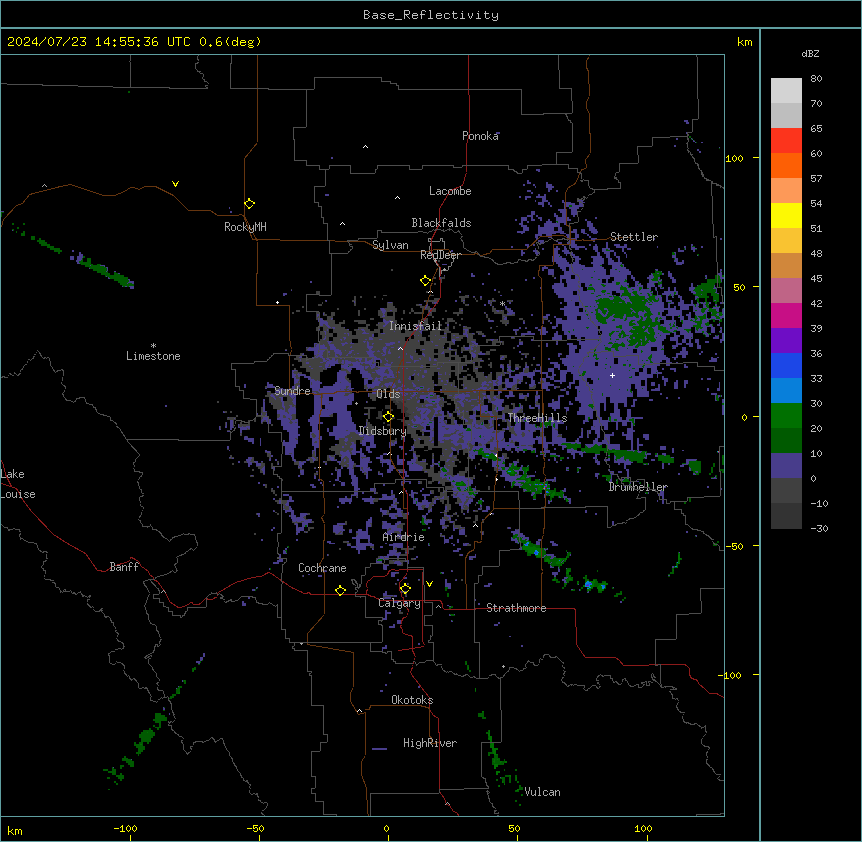
Task: Click the yellow V marker northwest of RockyMH
Action: click(175, 184)
